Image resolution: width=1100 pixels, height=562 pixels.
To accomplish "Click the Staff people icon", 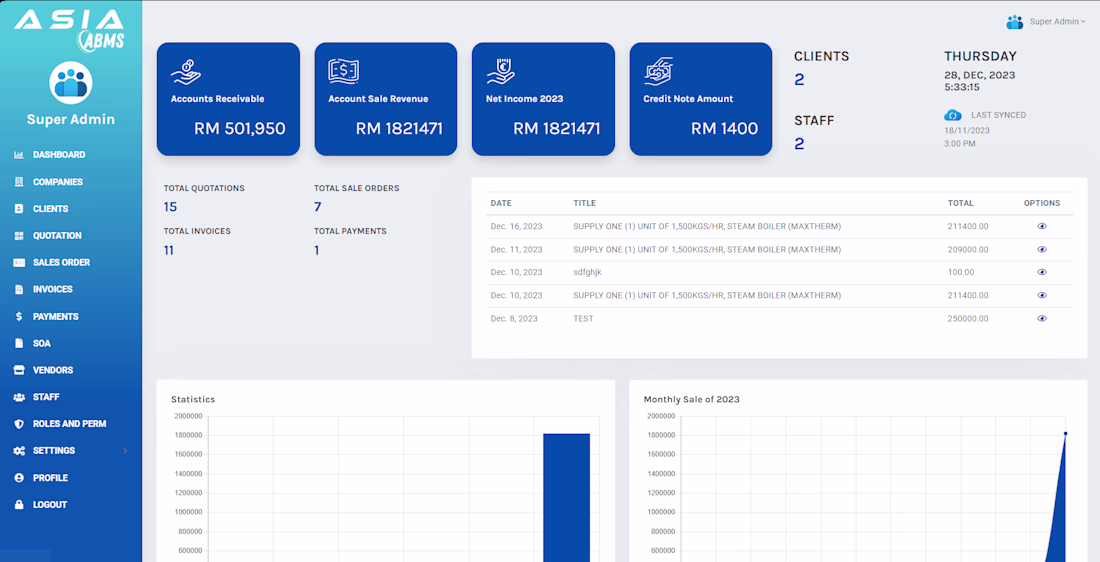I will pos(19,397).
